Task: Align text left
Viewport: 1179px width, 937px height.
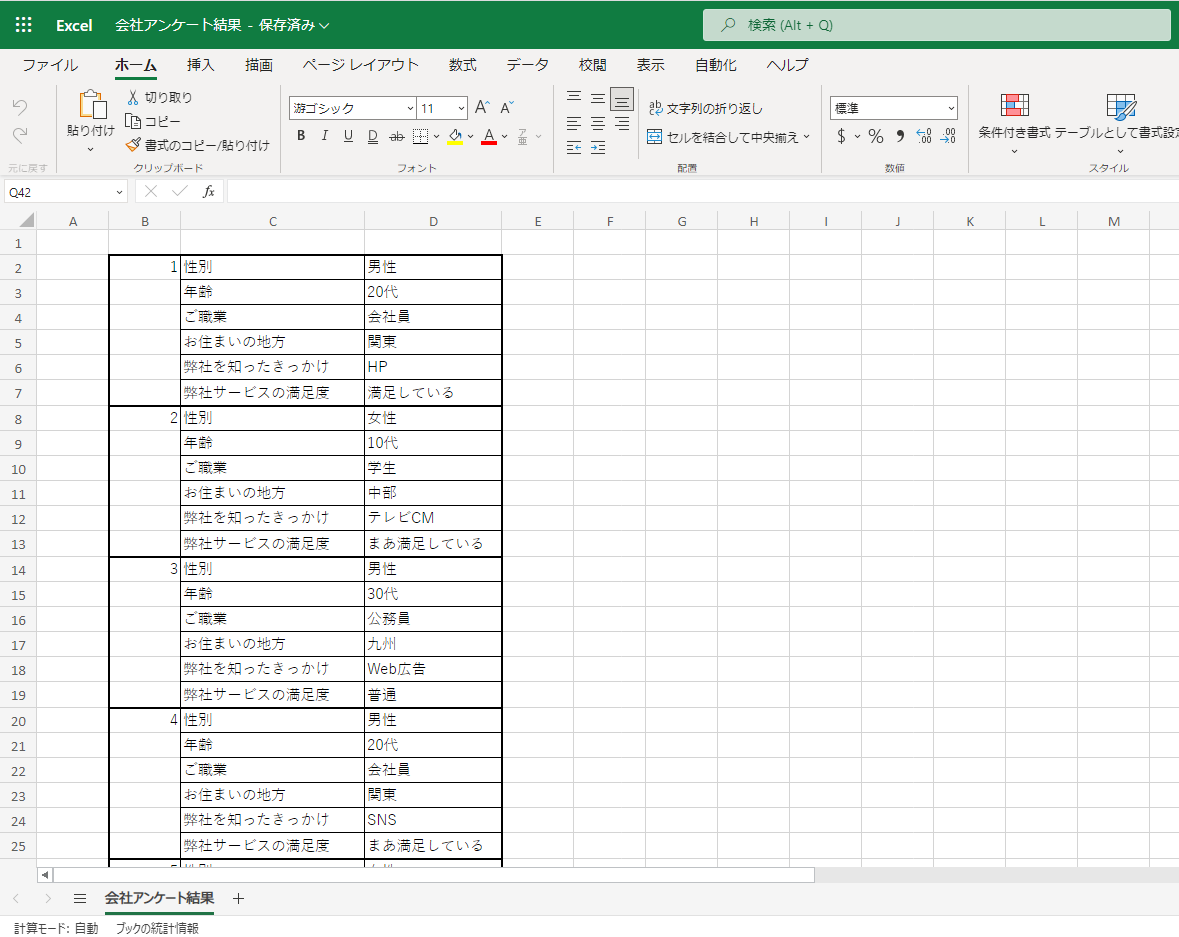Action: 574,123
